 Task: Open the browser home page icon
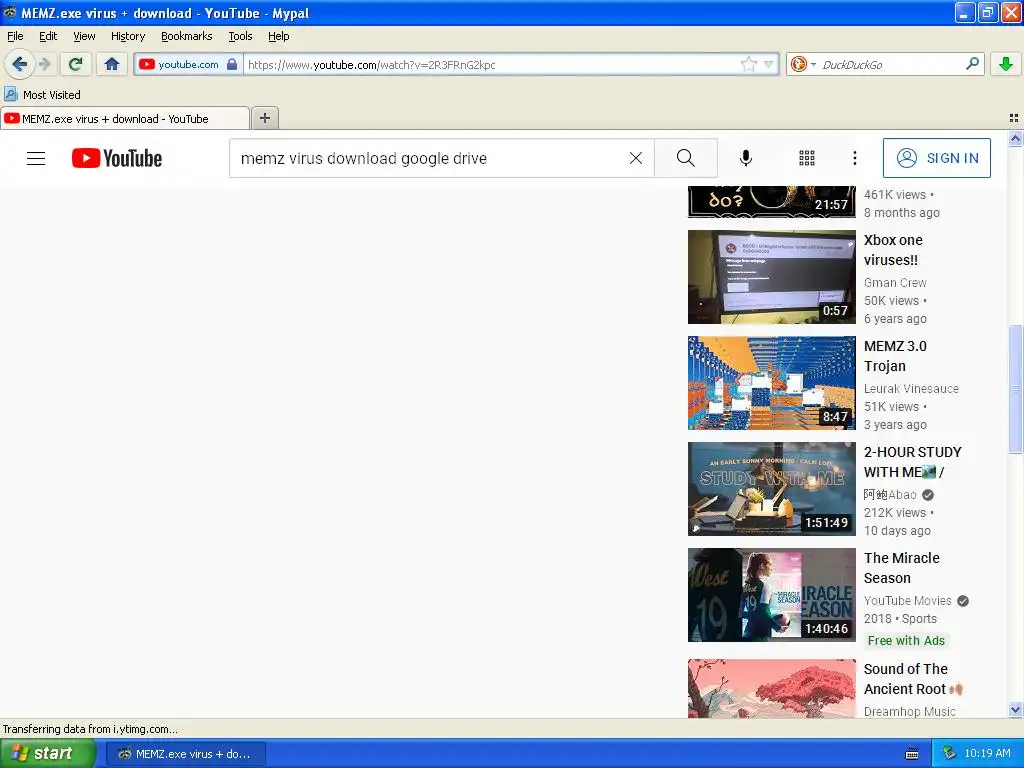tap(112, 64)
